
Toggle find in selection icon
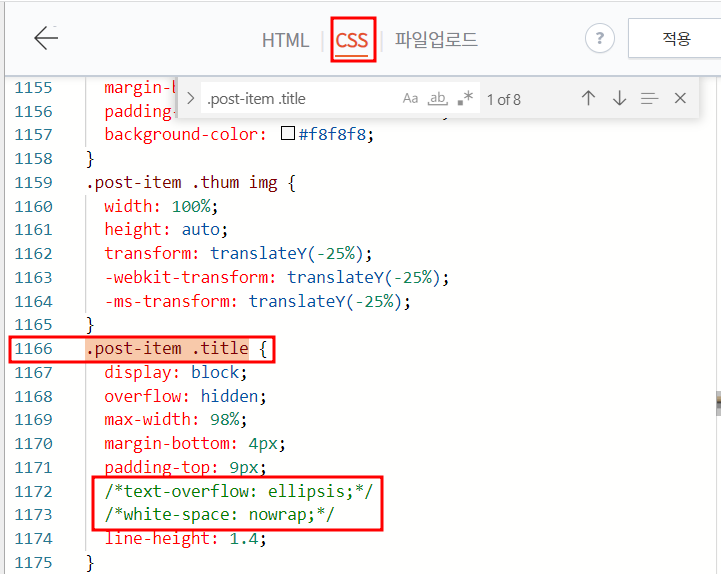[x=649, y=98]
